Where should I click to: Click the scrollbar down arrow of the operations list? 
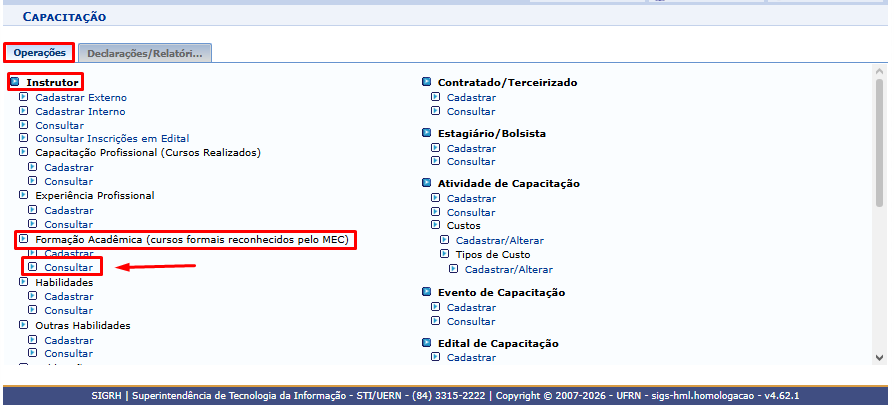(x=879, y=357)
